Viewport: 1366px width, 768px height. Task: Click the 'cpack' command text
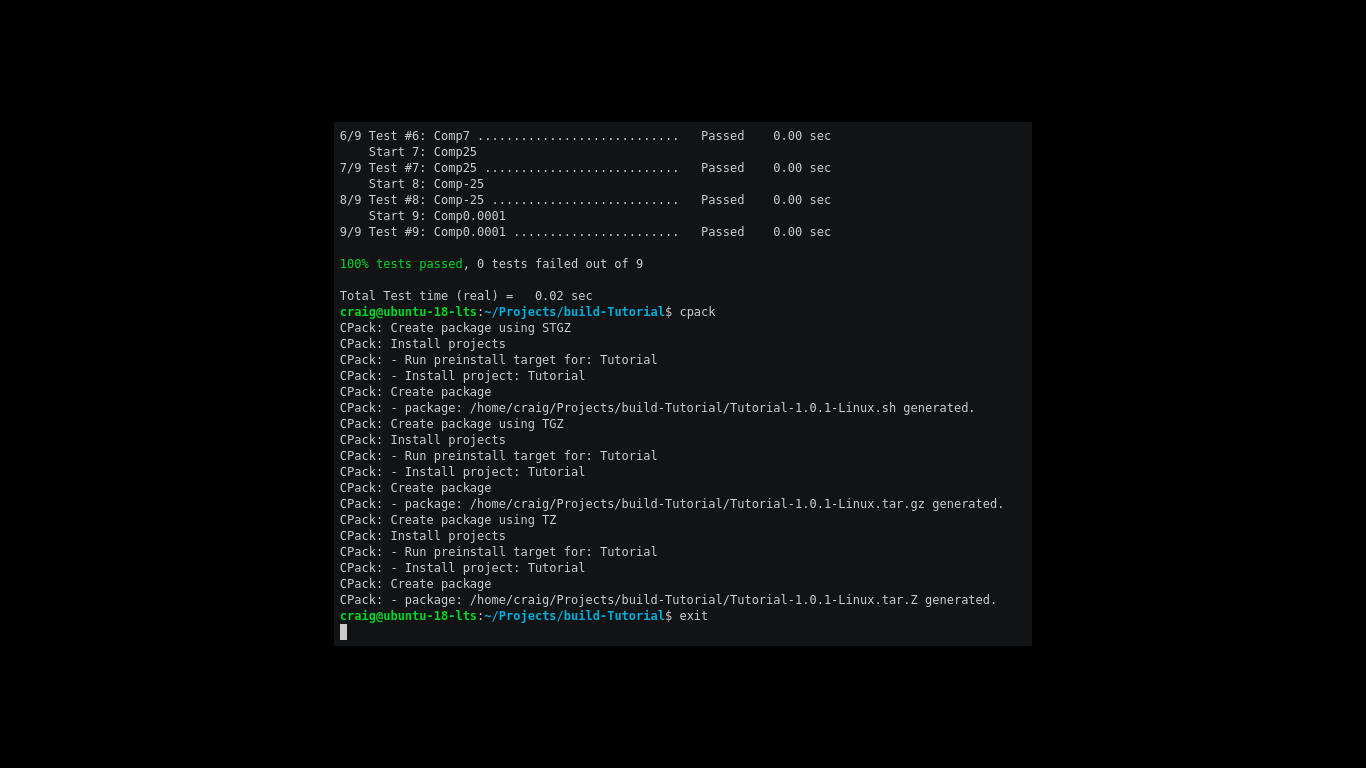point(698,312)
